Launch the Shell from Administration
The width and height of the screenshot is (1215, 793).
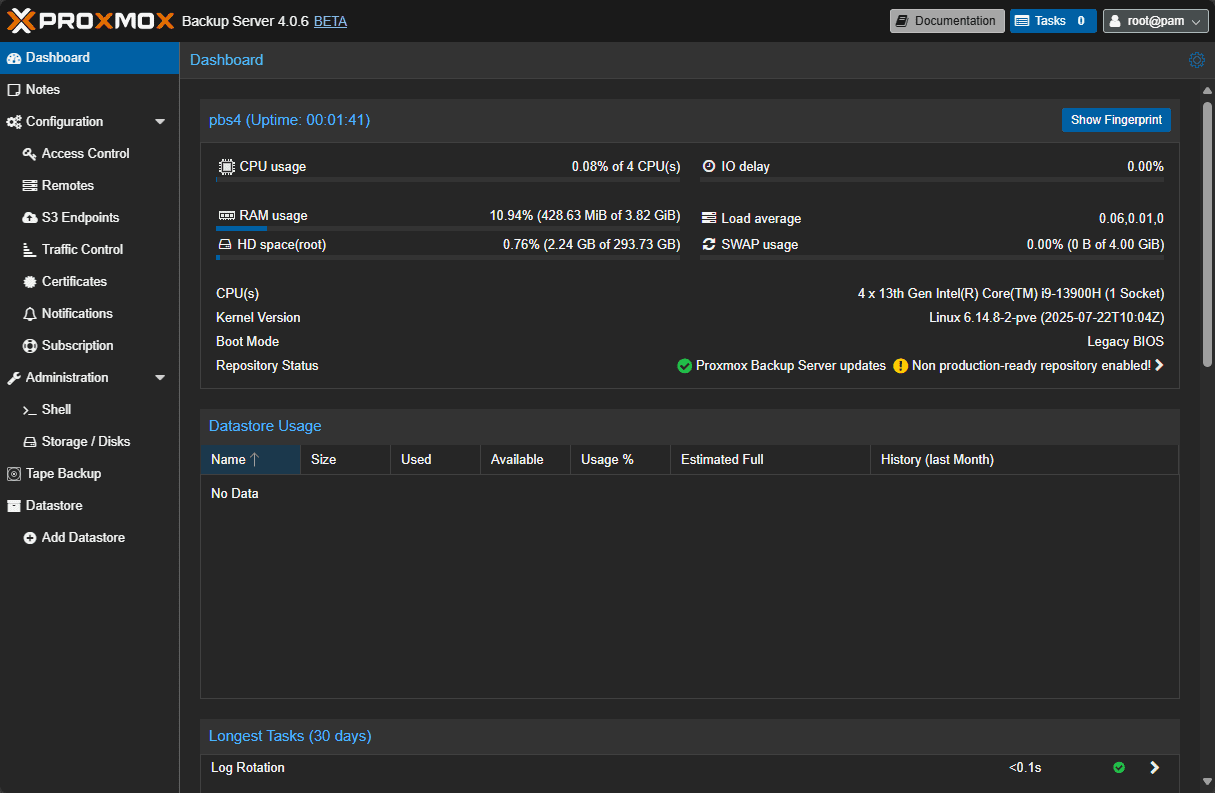[x=56, y=409]
